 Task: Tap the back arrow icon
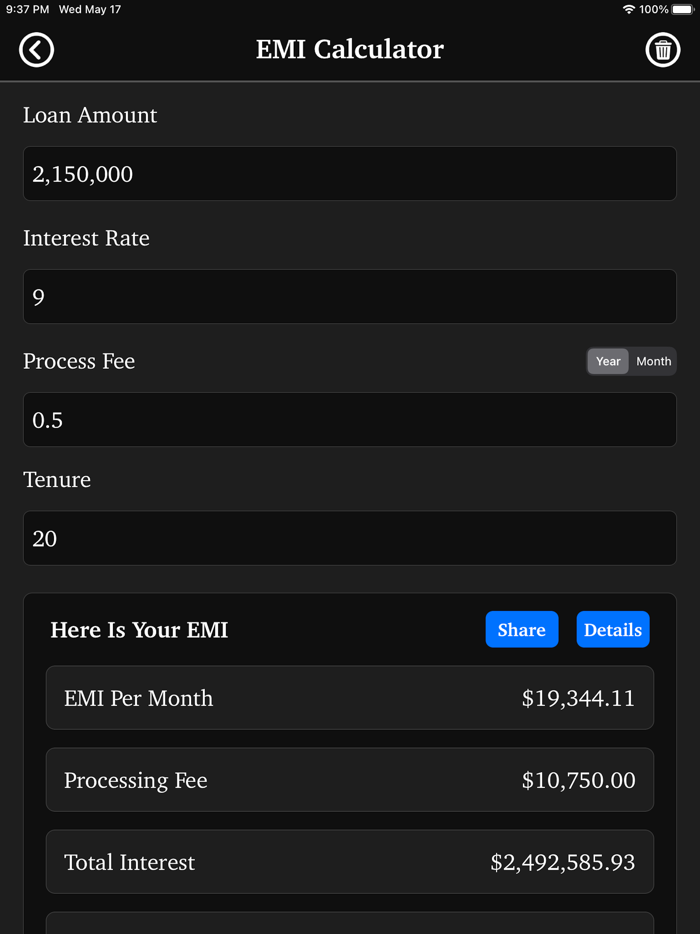[36, 49]
